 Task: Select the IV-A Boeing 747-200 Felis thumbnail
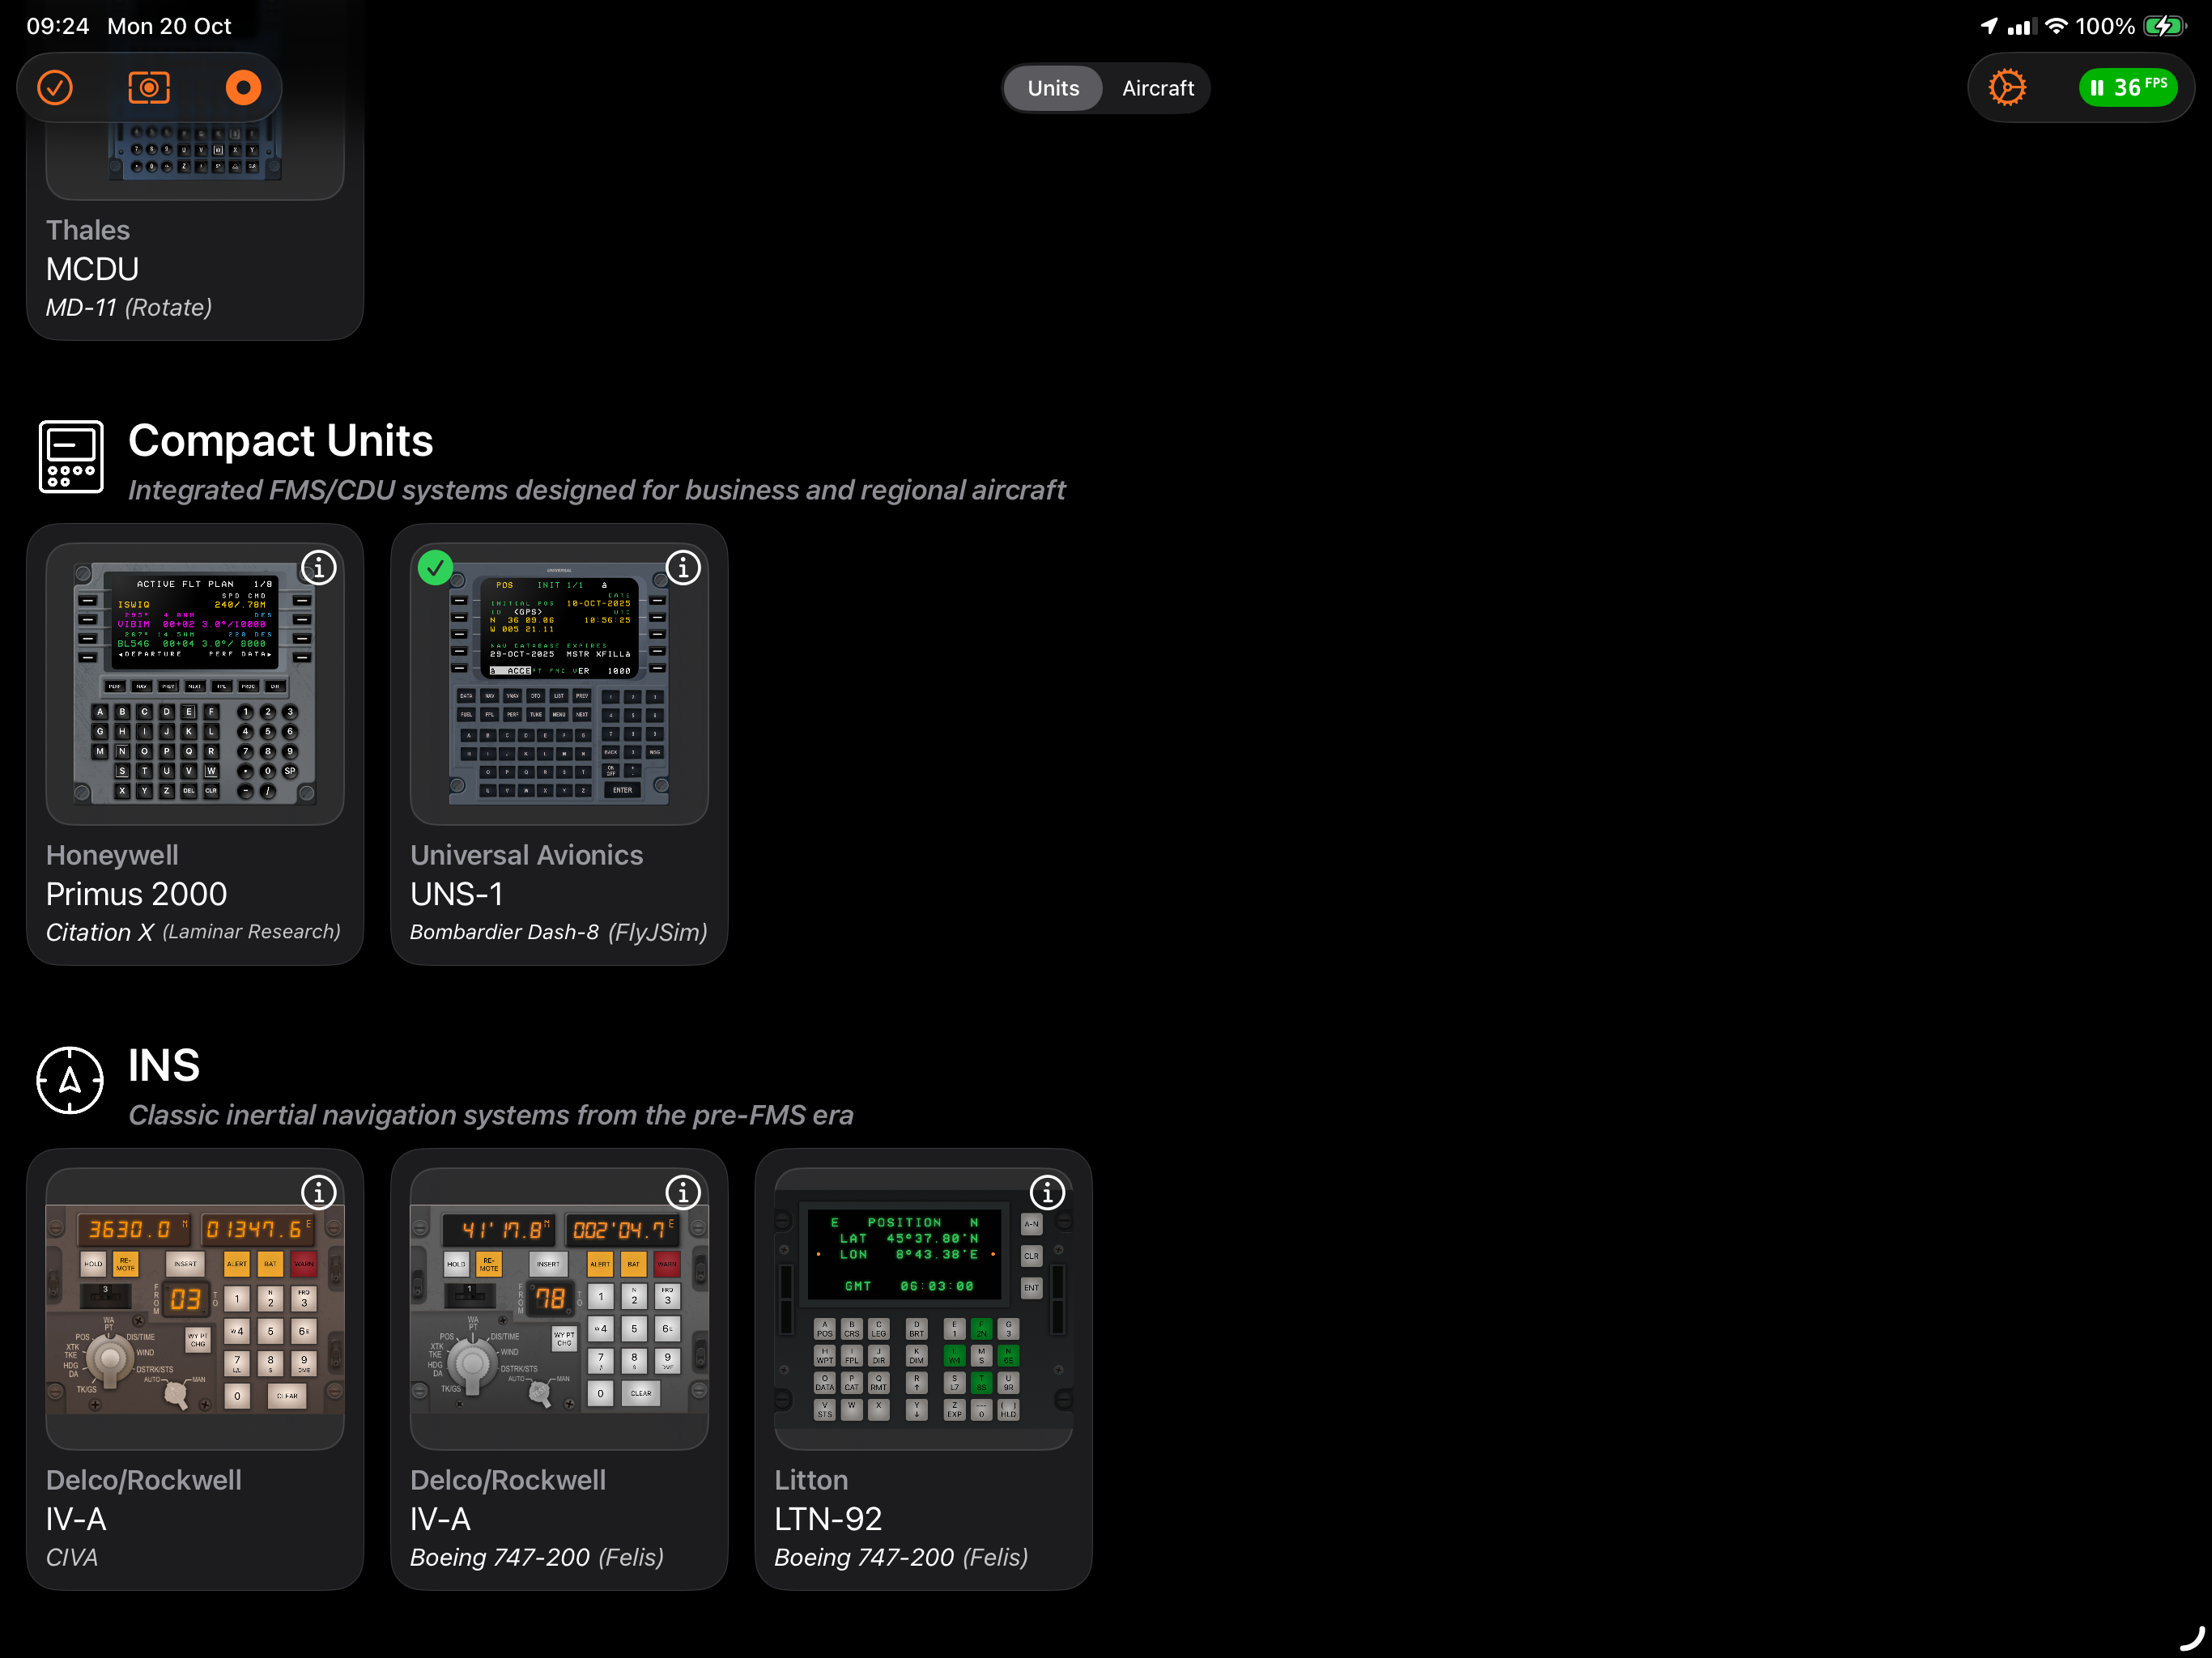pyautogui.click(x=559, y=1309)
